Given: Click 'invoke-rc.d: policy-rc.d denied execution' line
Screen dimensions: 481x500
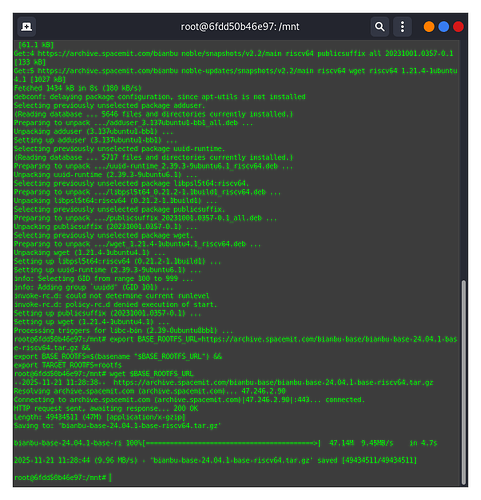Looking at the screenshot, I should (x=115, y=304).
